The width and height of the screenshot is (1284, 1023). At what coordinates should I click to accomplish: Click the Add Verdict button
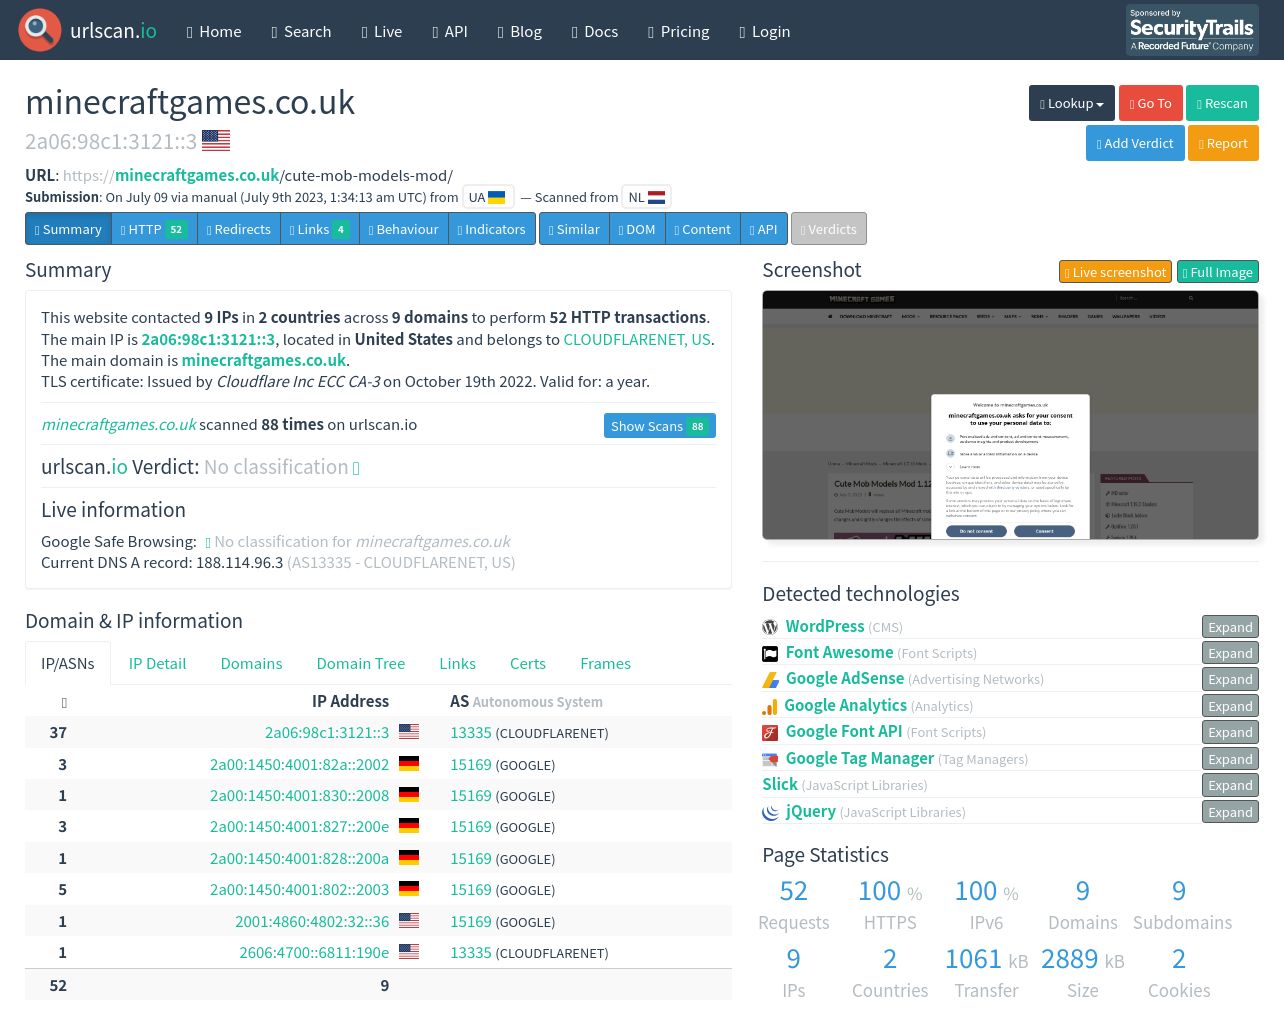click(1135, 143)
